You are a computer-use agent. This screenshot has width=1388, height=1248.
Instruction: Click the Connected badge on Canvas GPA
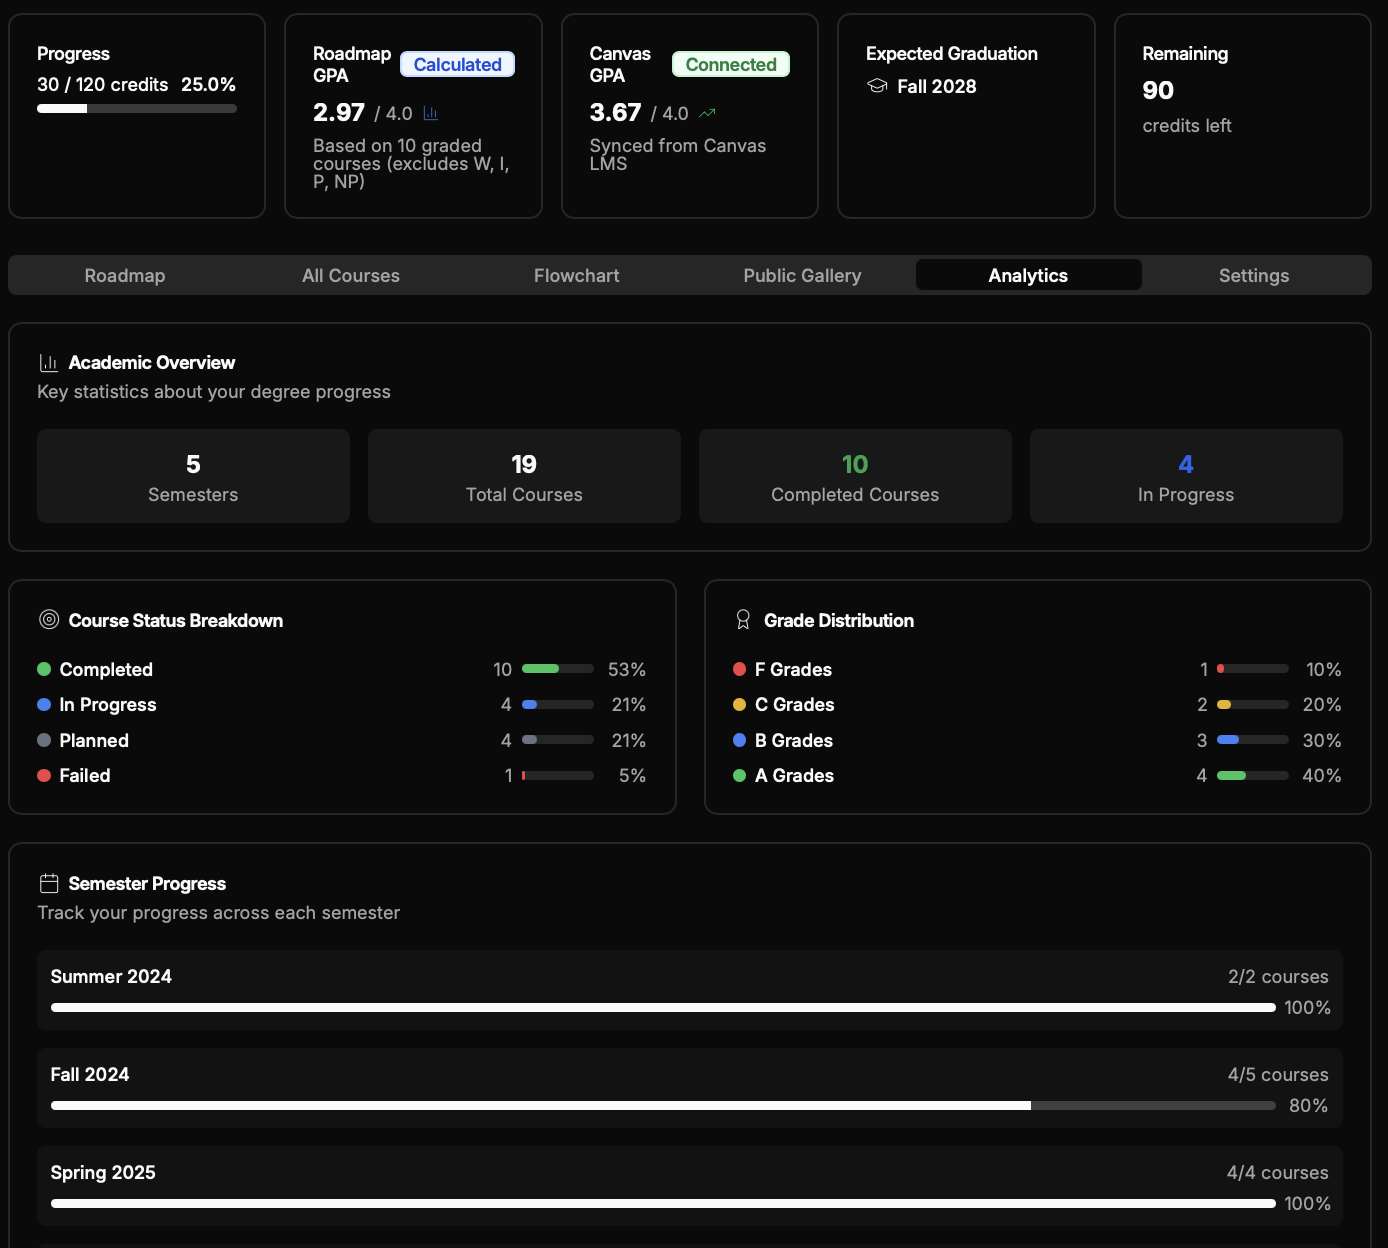[x=730, y=63]
